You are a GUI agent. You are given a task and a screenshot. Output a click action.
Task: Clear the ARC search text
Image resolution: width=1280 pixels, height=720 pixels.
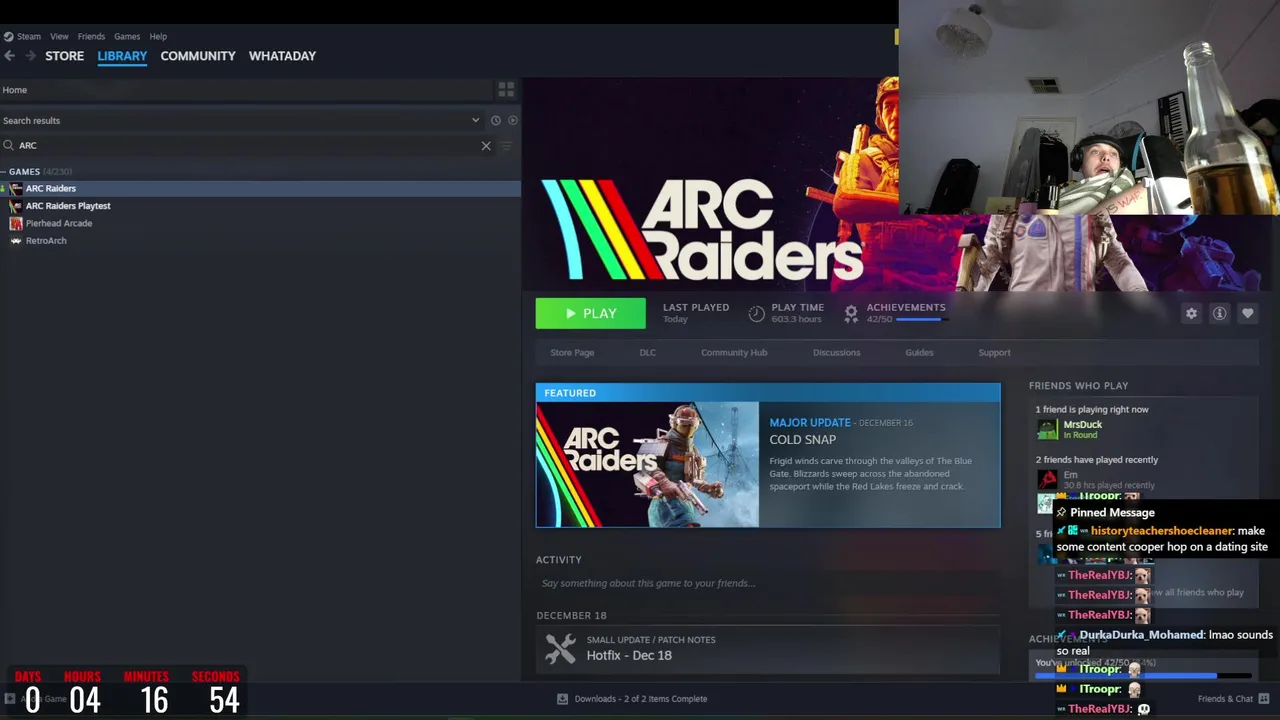tap(486, 146)
